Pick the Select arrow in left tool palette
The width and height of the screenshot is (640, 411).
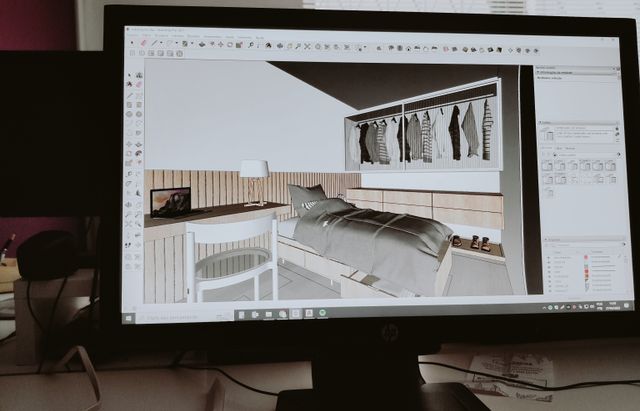click(x=129, y=76)
